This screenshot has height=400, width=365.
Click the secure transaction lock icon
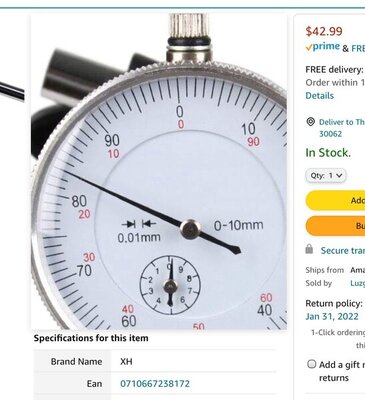[x=309, y=249]
